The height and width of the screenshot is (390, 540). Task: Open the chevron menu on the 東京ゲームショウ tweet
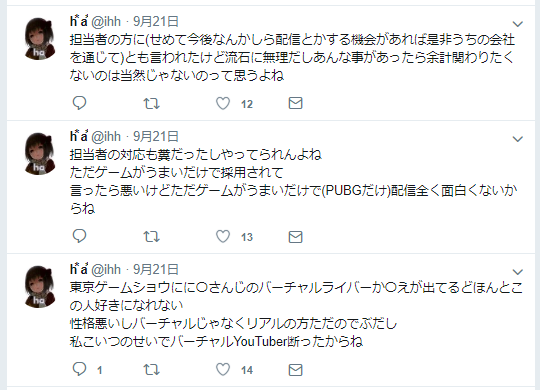click(x=518, y=272)
